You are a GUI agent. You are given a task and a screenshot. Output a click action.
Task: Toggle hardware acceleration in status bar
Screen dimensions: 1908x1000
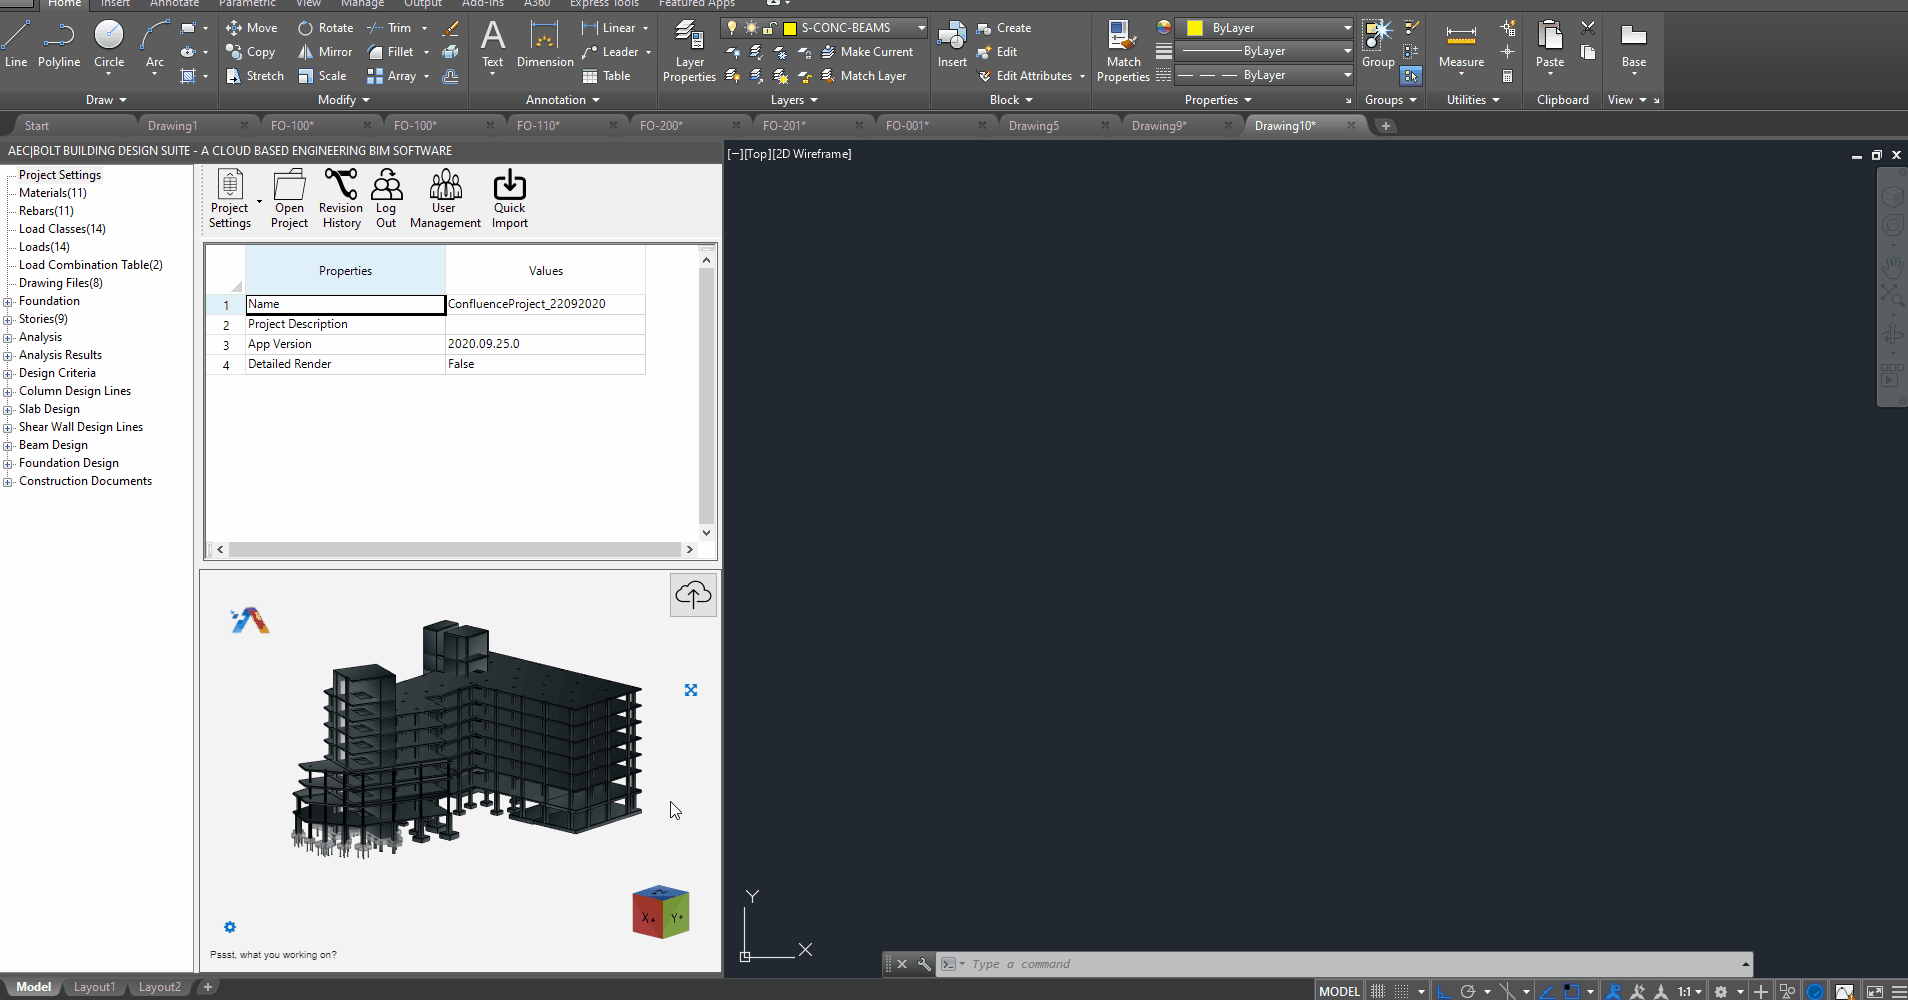click(x=1815, y=991)
